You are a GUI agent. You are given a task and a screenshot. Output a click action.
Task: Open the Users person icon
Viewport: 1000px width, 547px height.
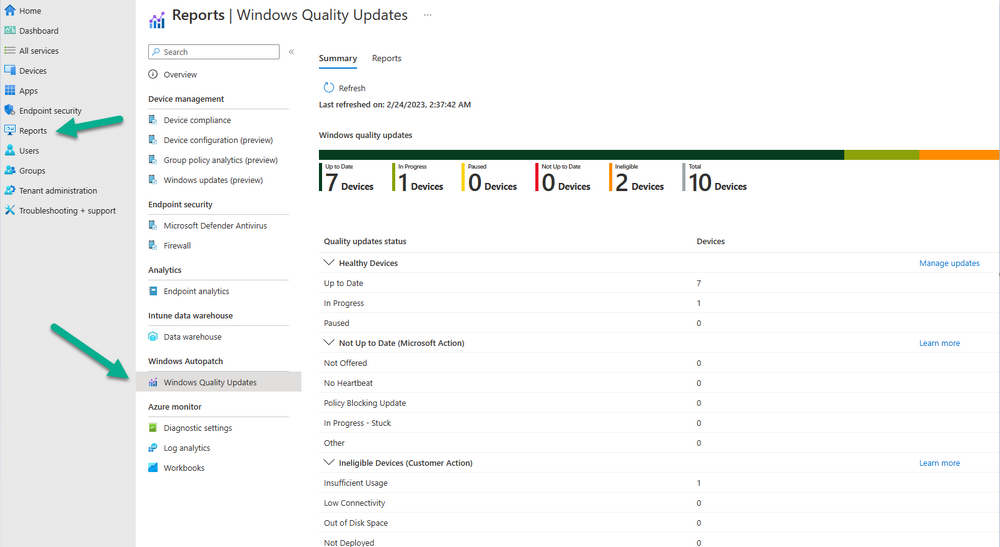[10, 150]
